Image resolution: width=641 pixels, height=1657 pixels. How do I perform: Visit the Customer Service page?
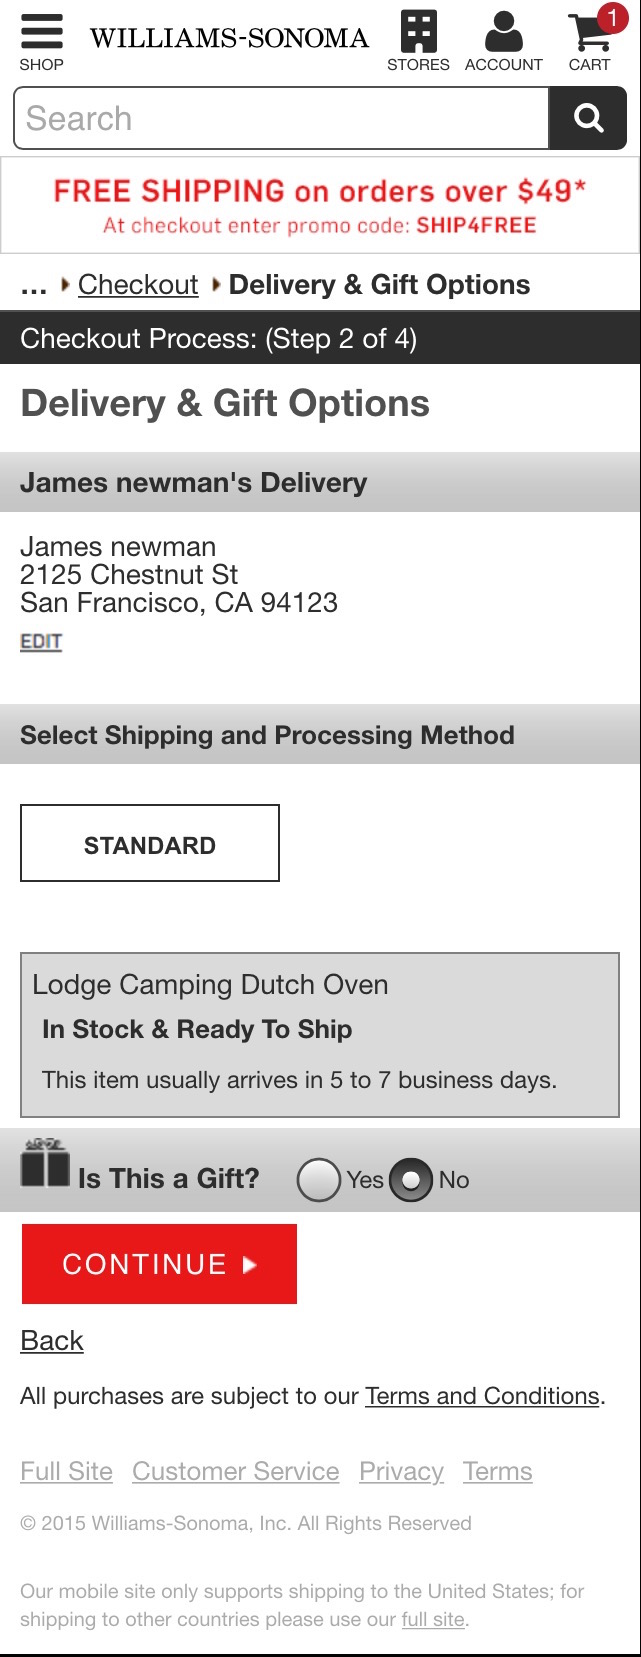point(235,1471)
